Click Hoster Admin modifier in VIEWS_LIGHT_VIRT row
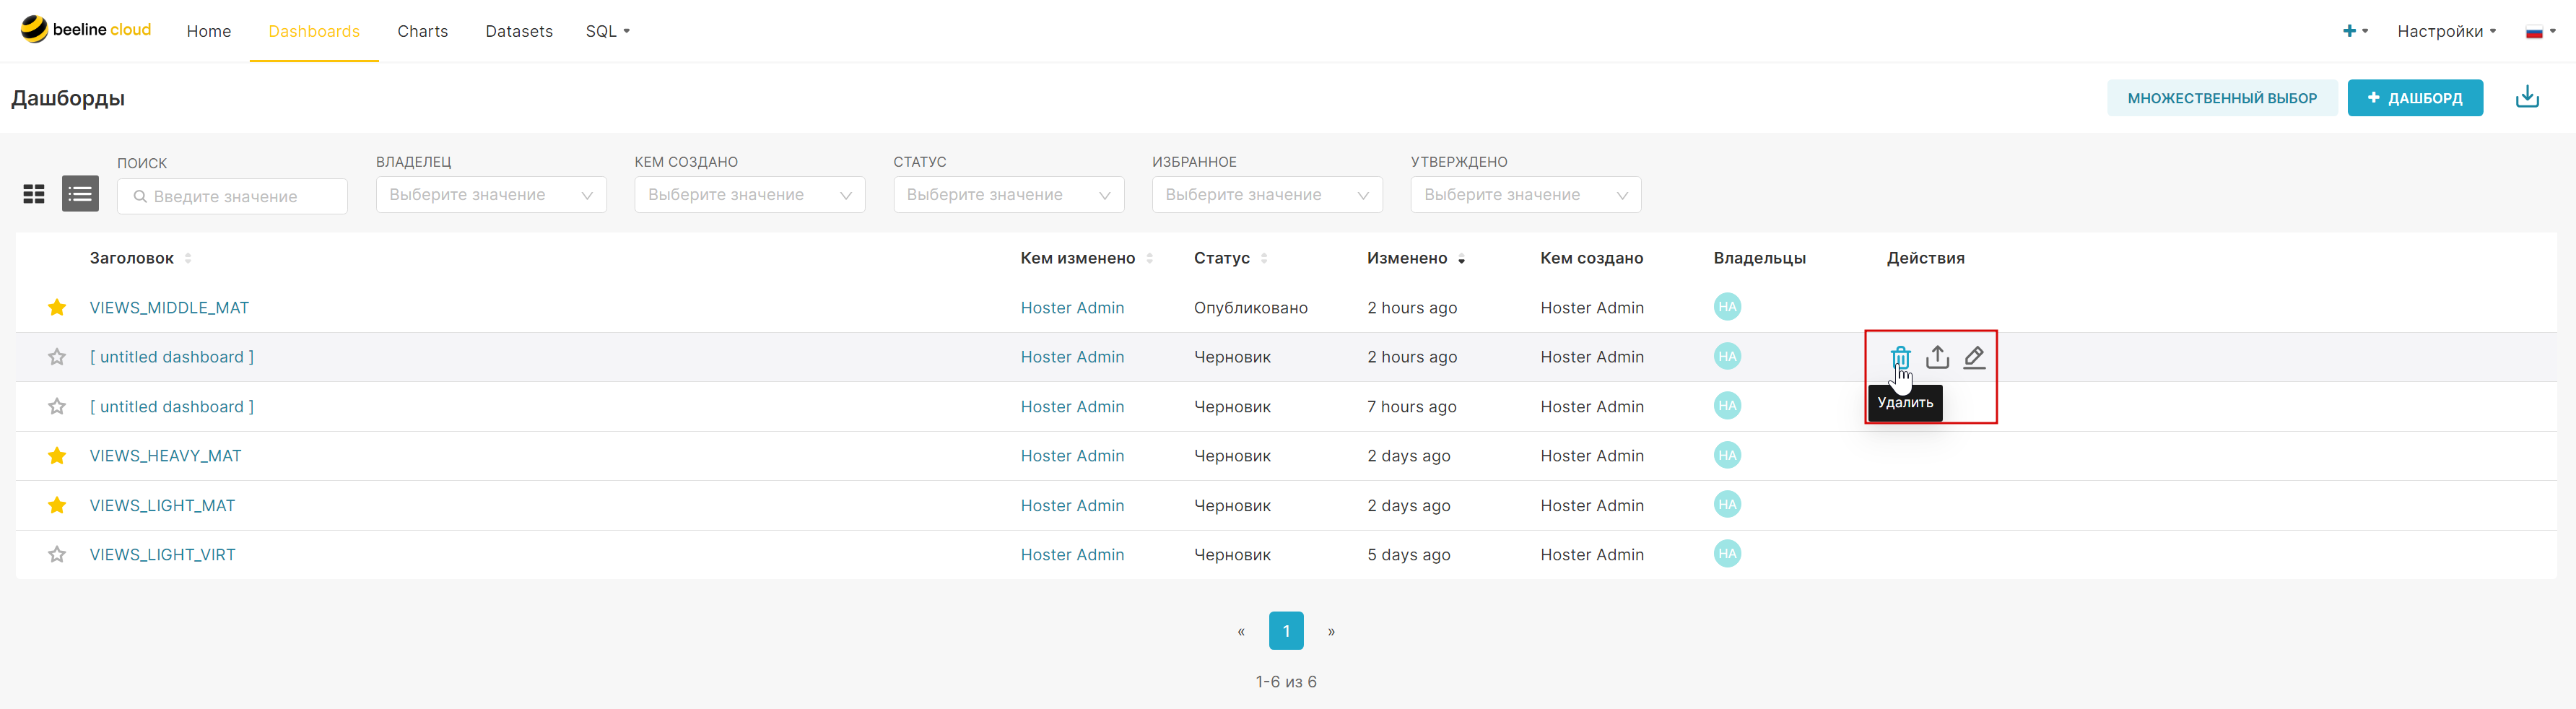Image resolution: width=2576 pixels, height=709 pixels. tap(1072, 554)
